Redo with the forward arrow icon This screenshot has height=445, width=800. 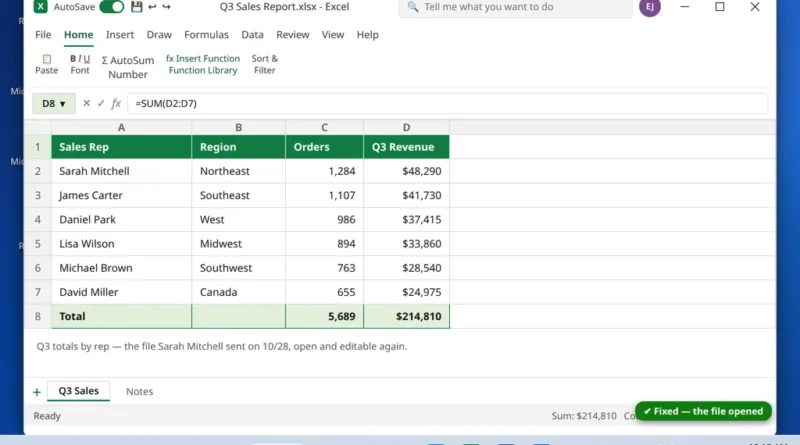[166, 7]
